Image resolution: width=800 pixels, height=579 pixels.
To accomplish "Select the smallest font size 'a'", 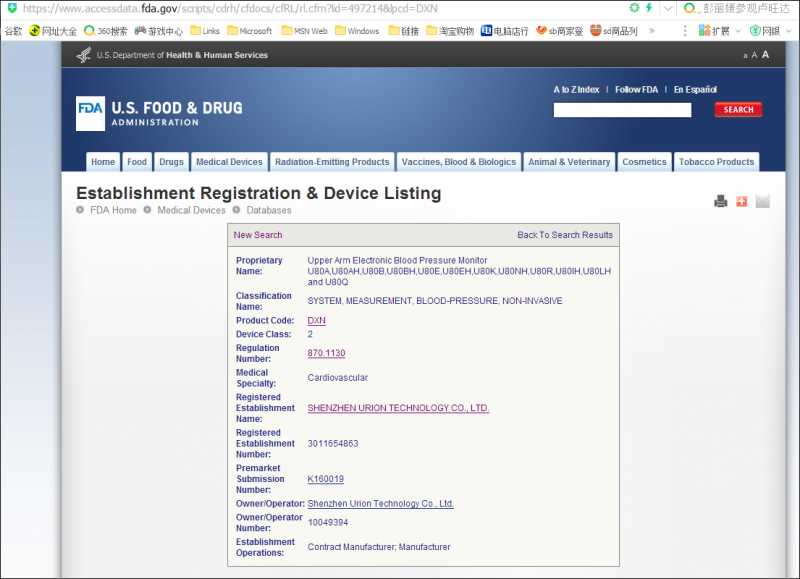I will click(745, 56).
